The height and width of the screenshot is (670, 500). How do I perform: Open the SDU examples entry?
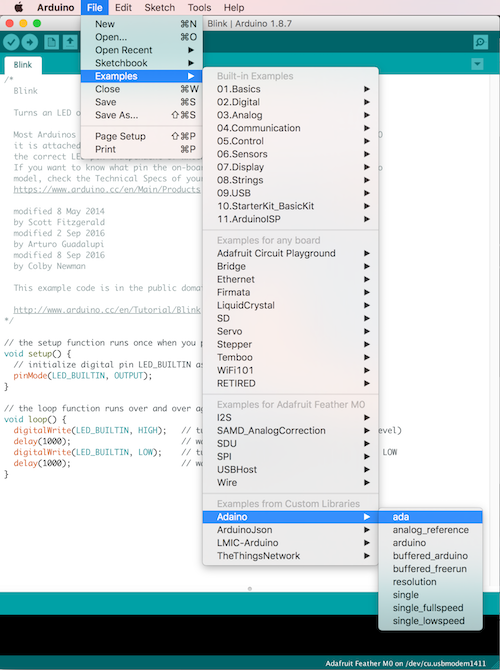(291, 444)
